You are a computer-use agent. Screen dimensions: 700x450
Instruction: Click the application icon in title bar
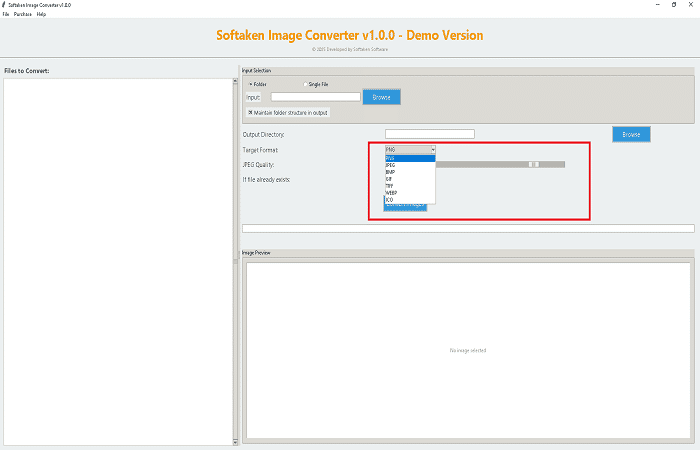(4, 5)
